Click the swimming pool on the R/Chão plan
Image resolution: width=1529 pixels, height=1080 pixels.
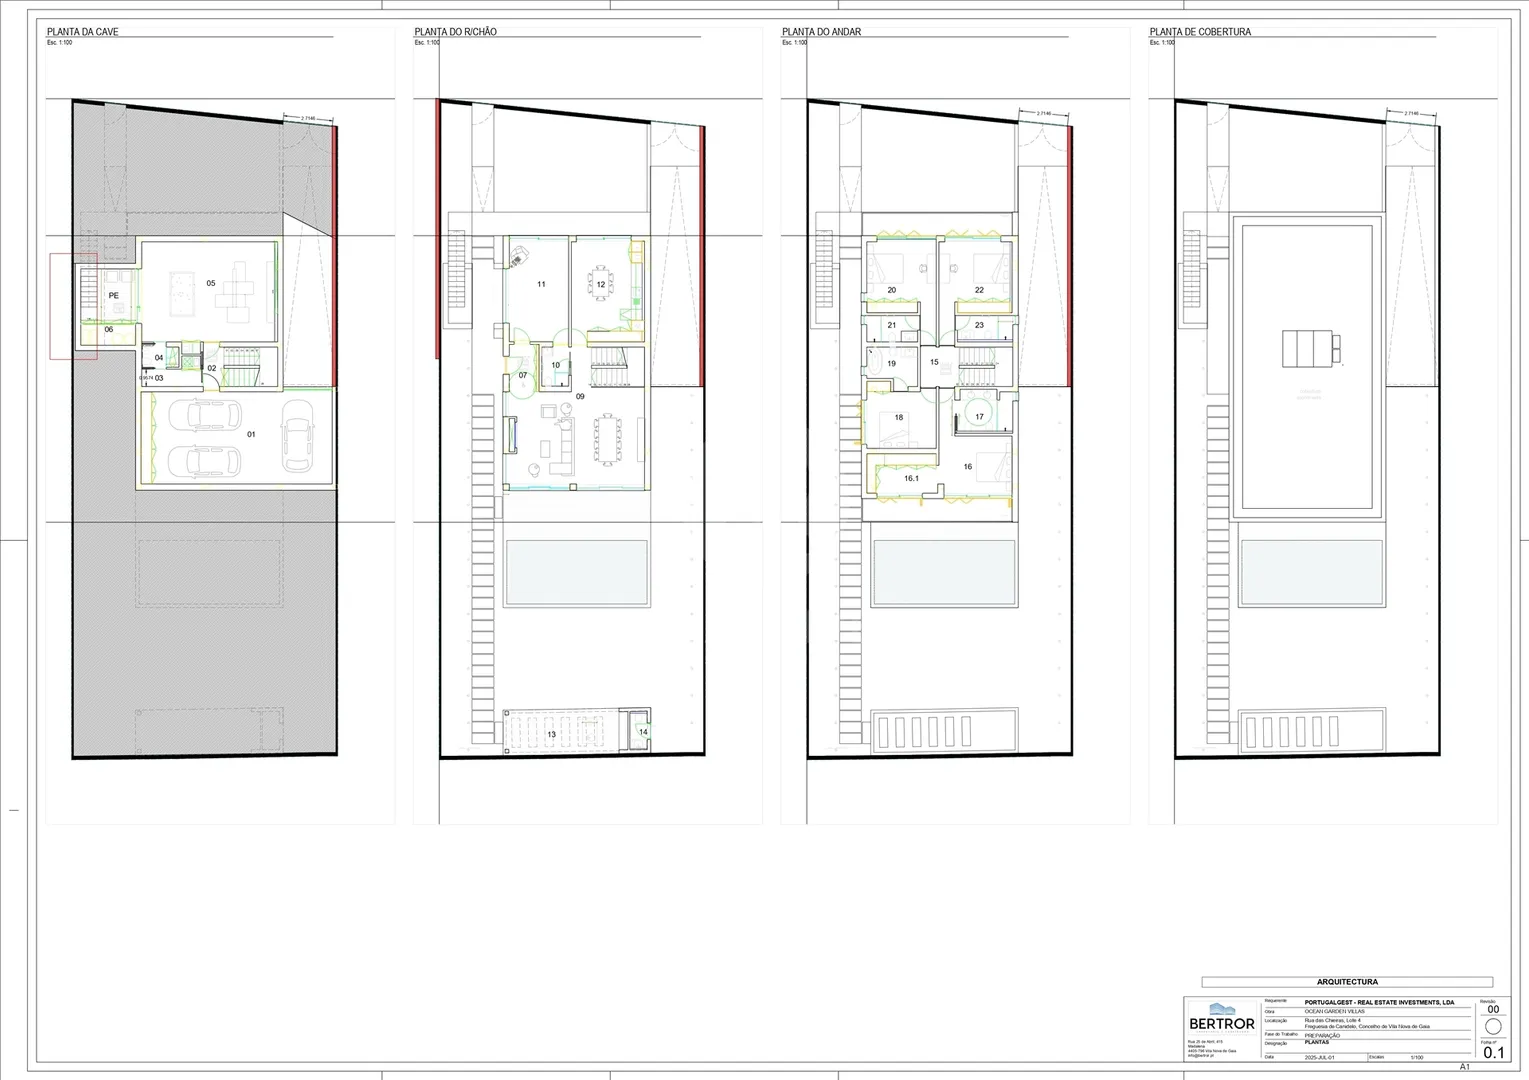pos(576,572)
